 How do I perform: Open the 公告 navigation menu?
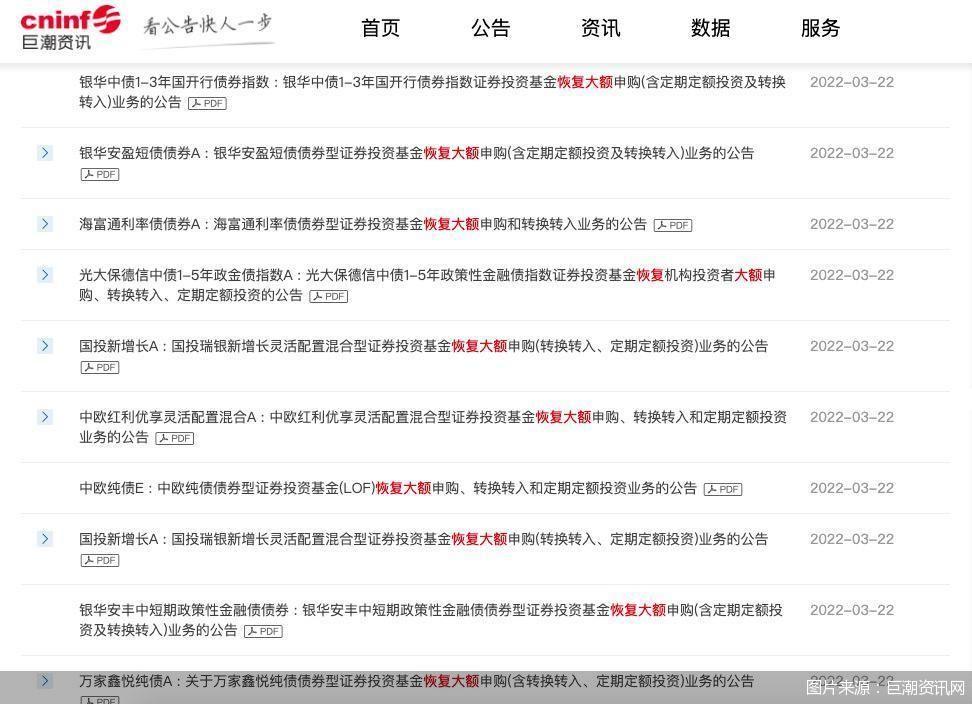[x=490, y=28]
